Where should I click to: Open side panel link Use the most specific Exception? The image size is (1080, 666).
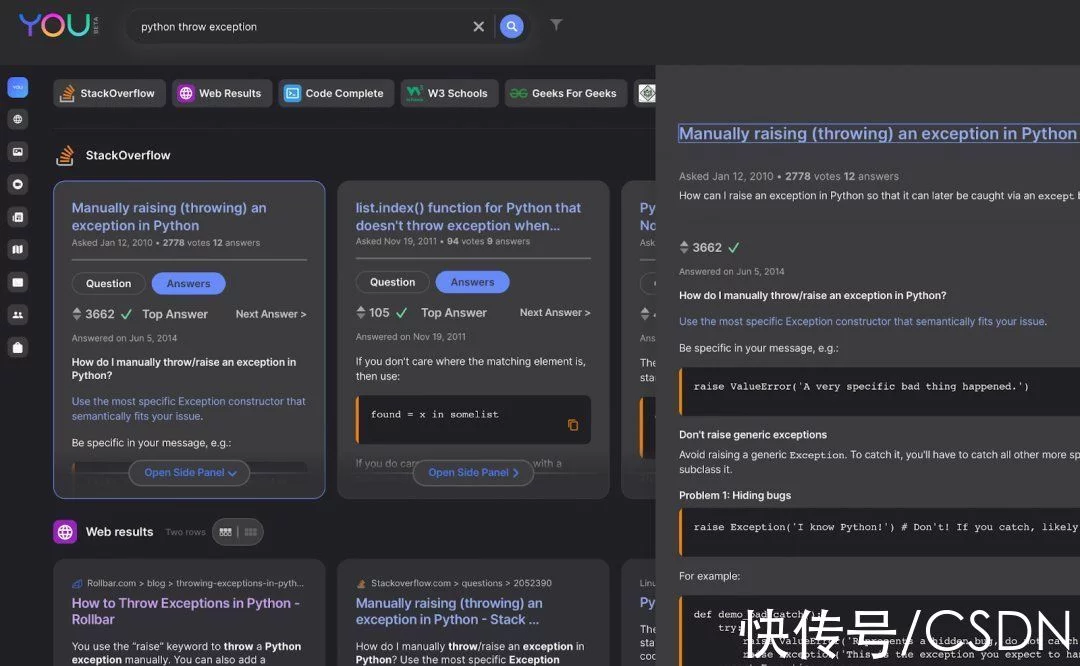click(x=862, y=322)
